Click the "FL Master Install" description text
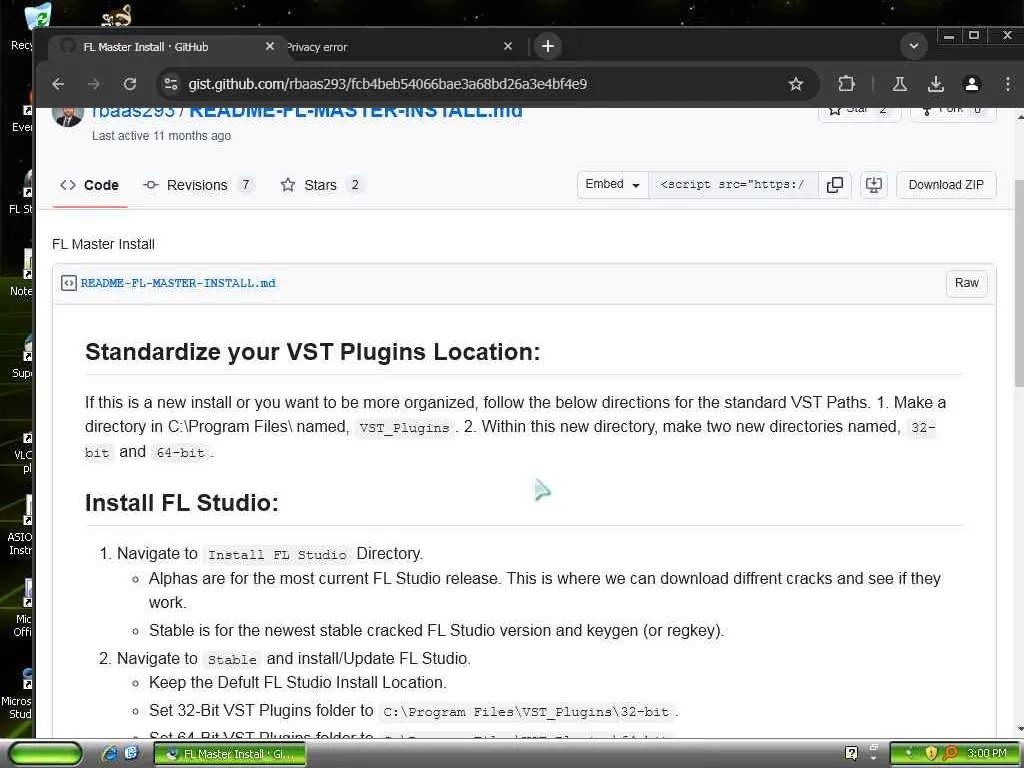Viewport: 1024px width, 768px height. pos(103,244)
